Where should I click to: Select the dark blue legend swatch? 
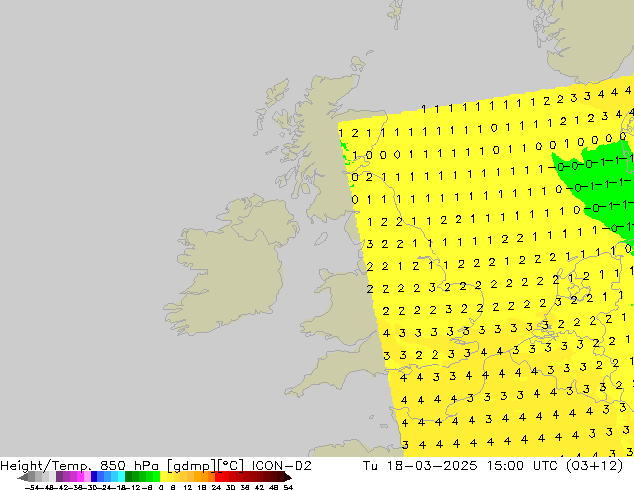pos(94,477)
